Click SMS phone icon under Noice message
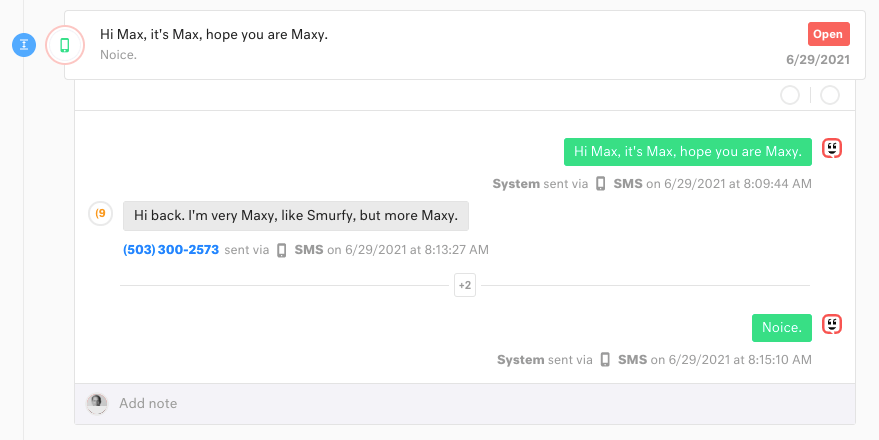The height and width of the screenshot is (440, 879). pos(605,360)
